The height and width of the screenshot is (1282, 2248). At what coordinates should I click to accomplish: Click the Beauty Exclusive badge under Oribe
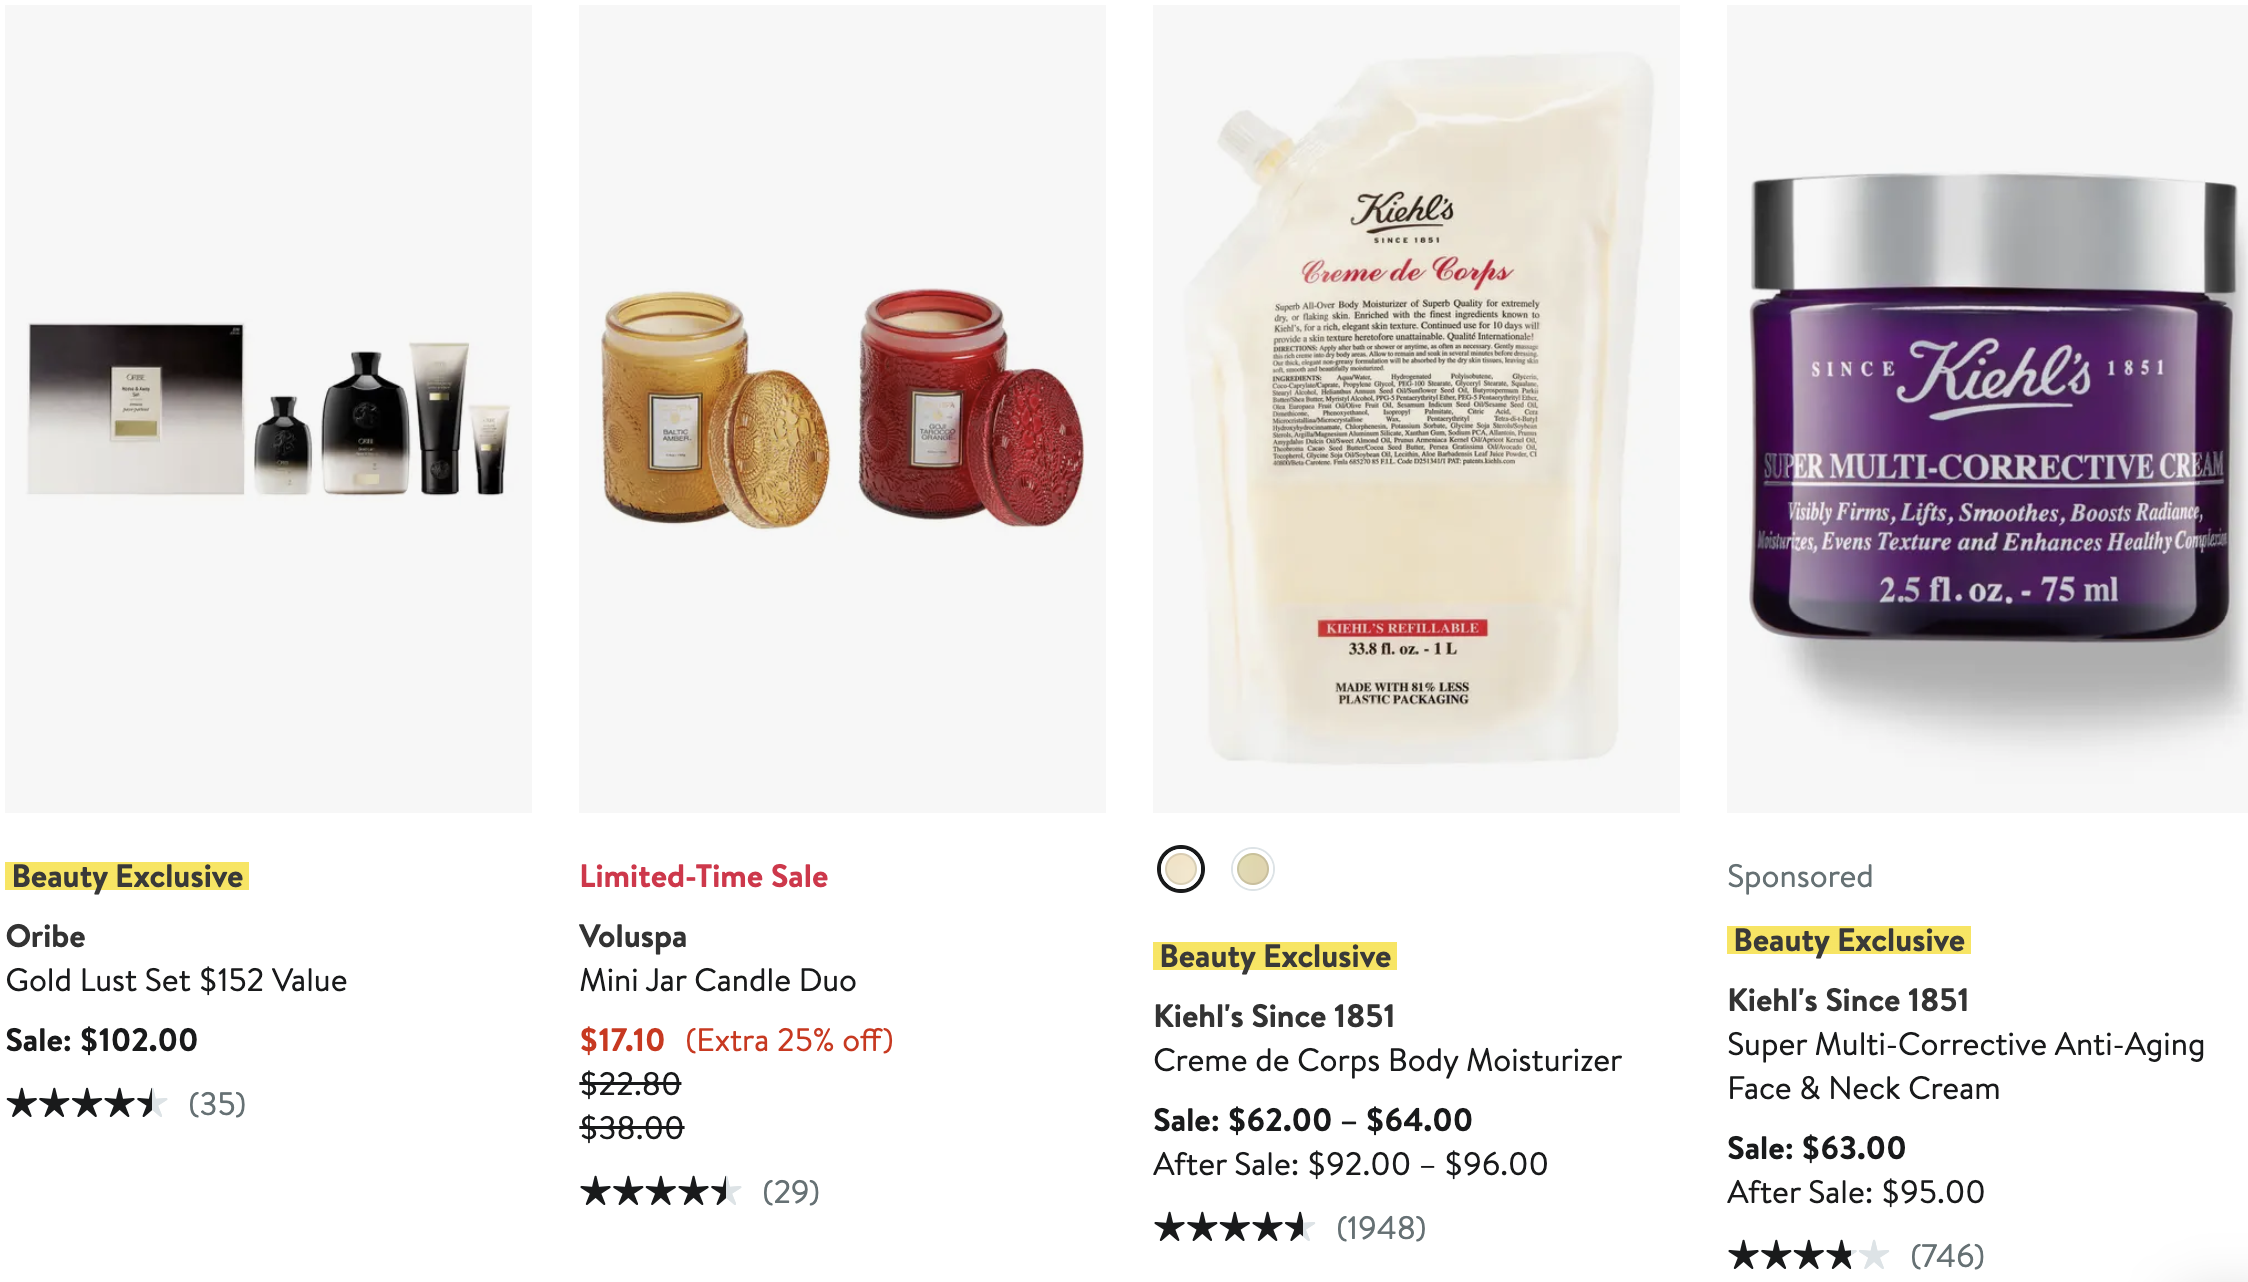click(127, 876)
